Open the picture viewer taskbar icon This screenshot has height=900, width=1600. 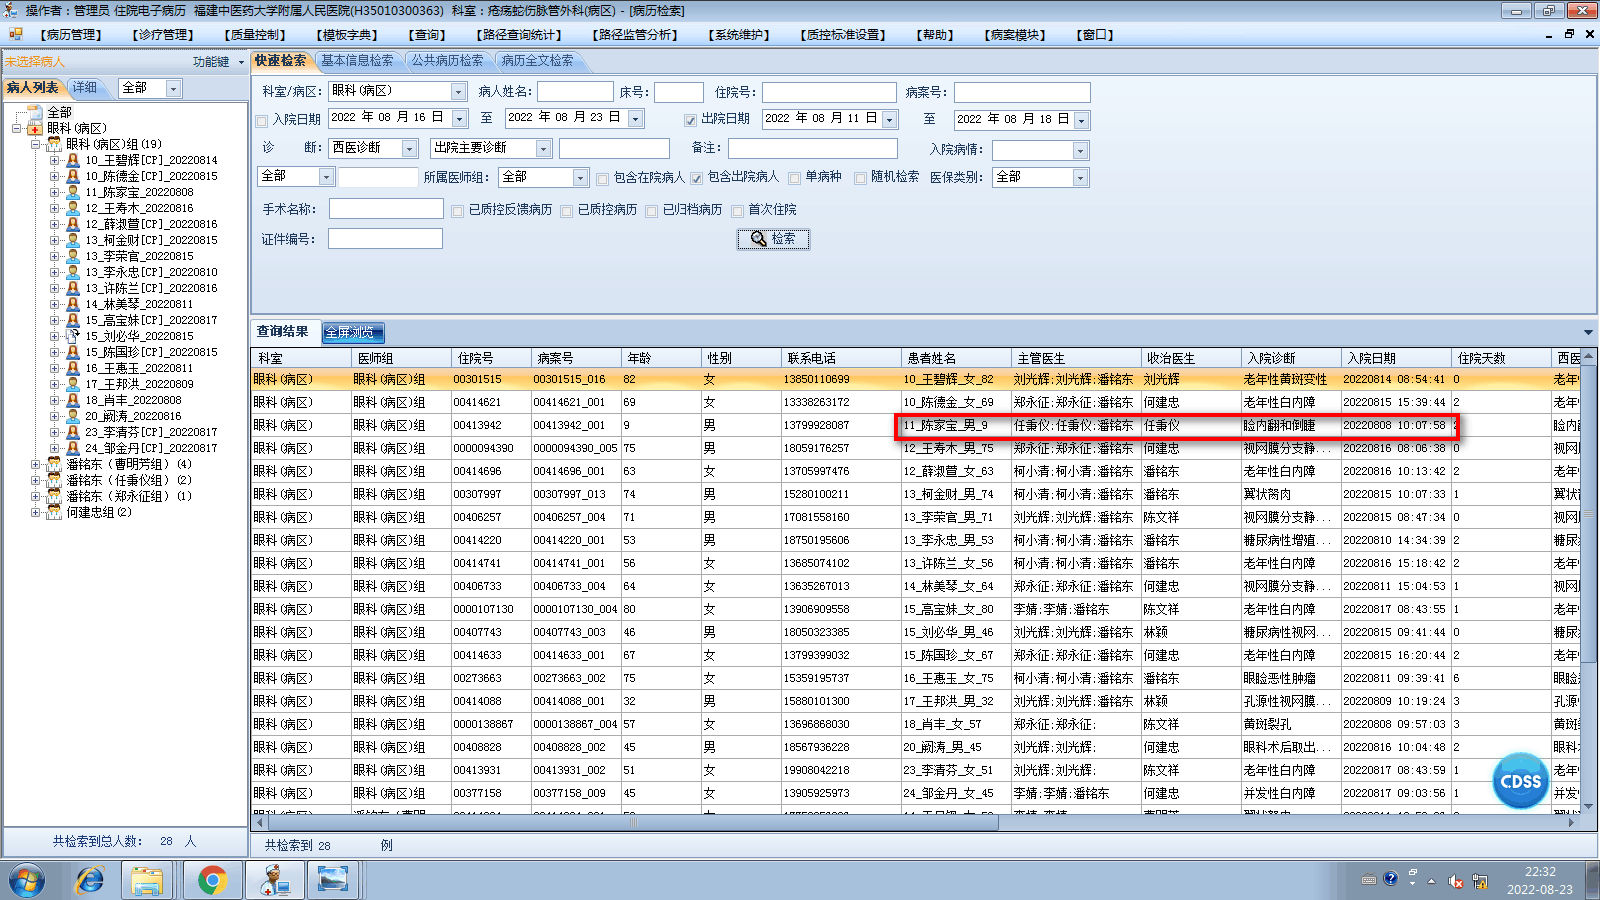[x=333, y=880]
